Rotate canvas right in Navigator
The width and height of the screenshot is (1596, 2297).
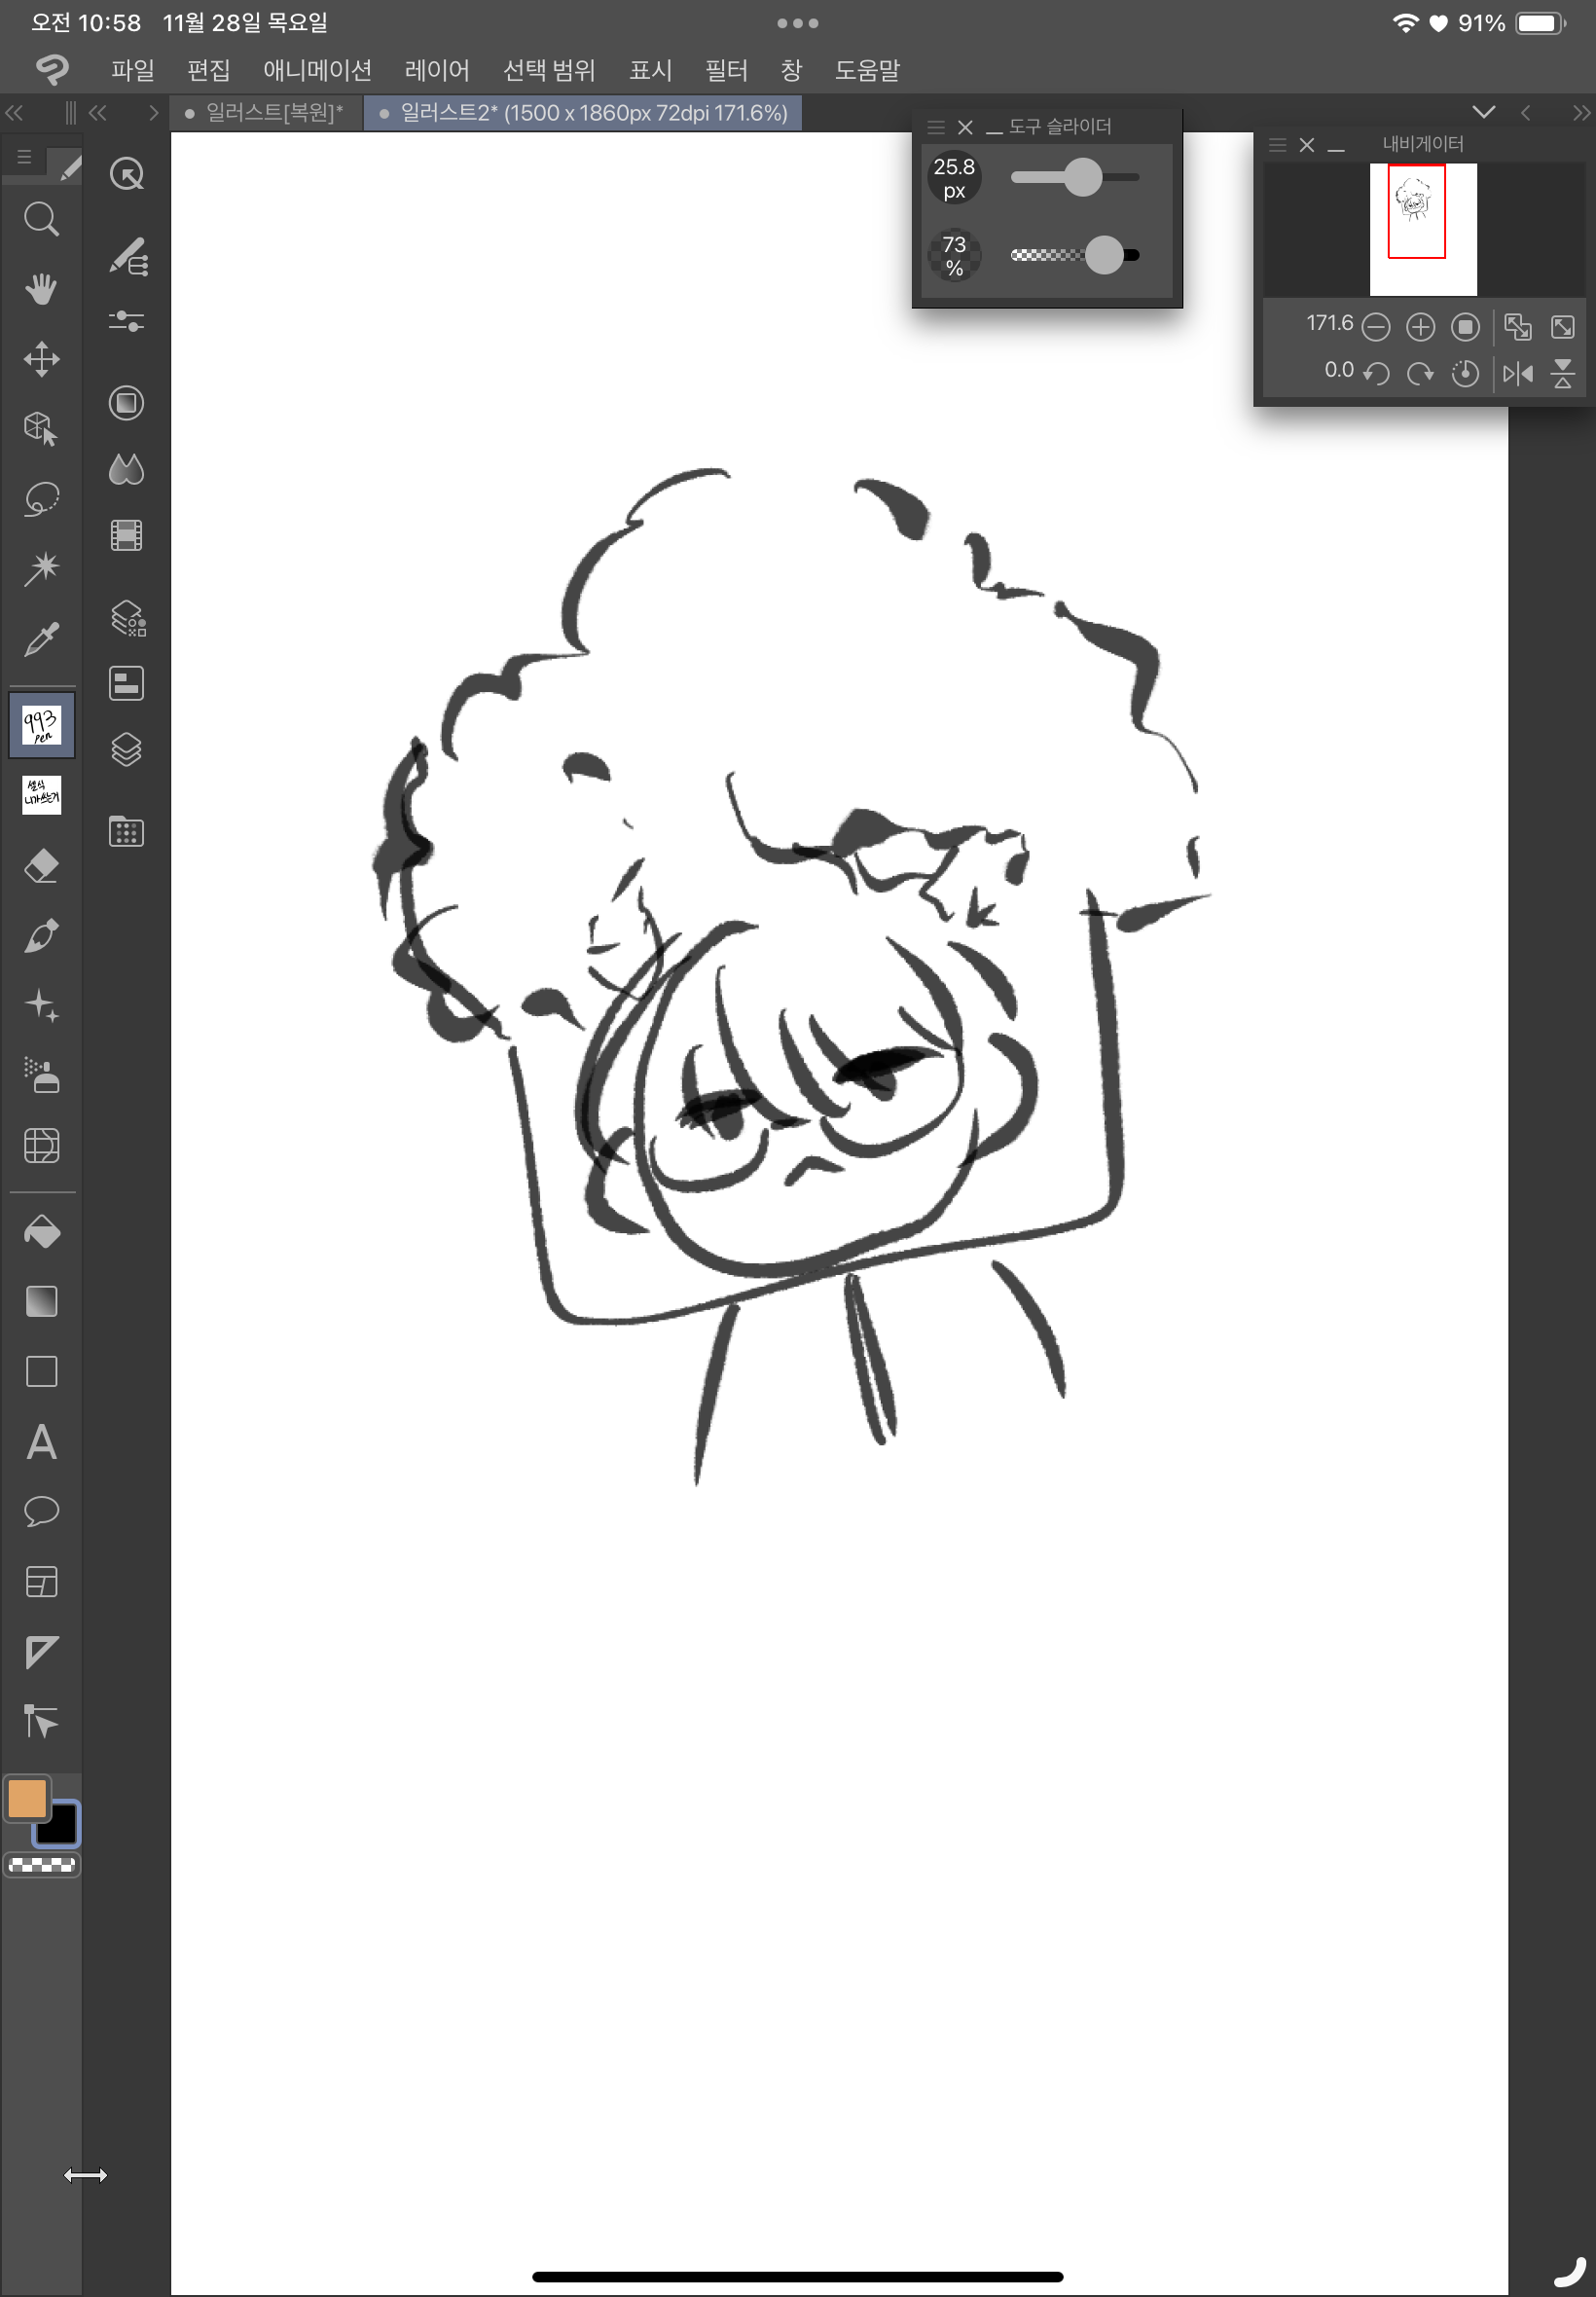tap(1420, 373)
